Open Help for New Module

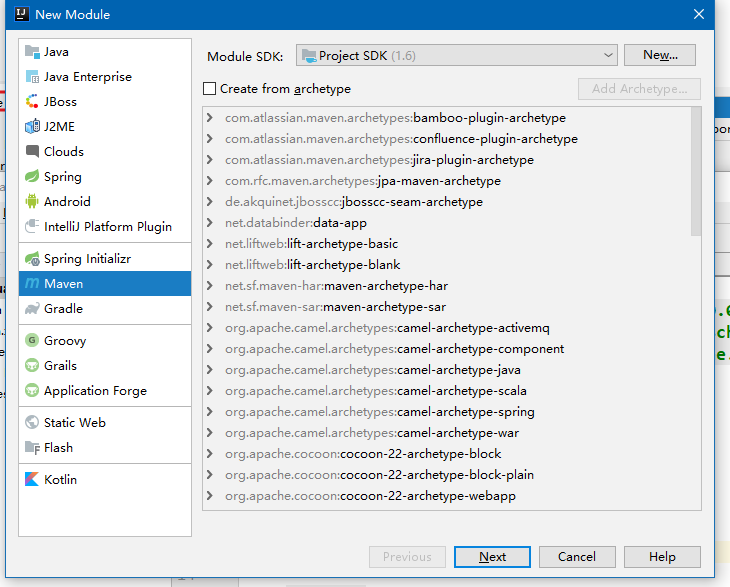662,557
